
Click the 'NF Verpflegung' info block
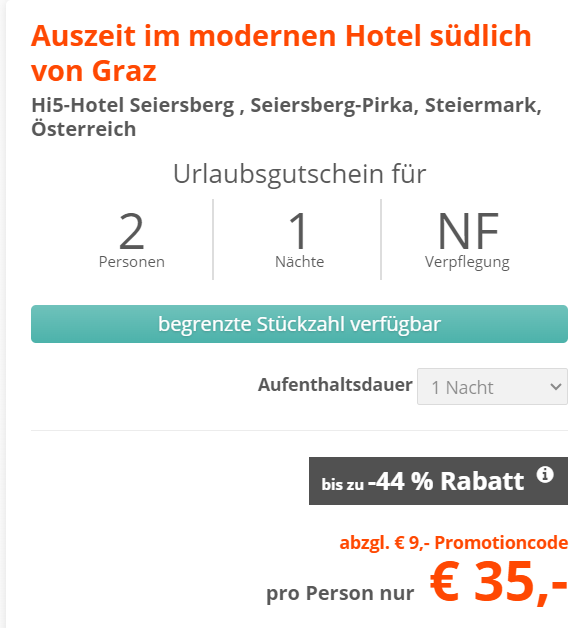pyautogui.click(x=467, y=240)
